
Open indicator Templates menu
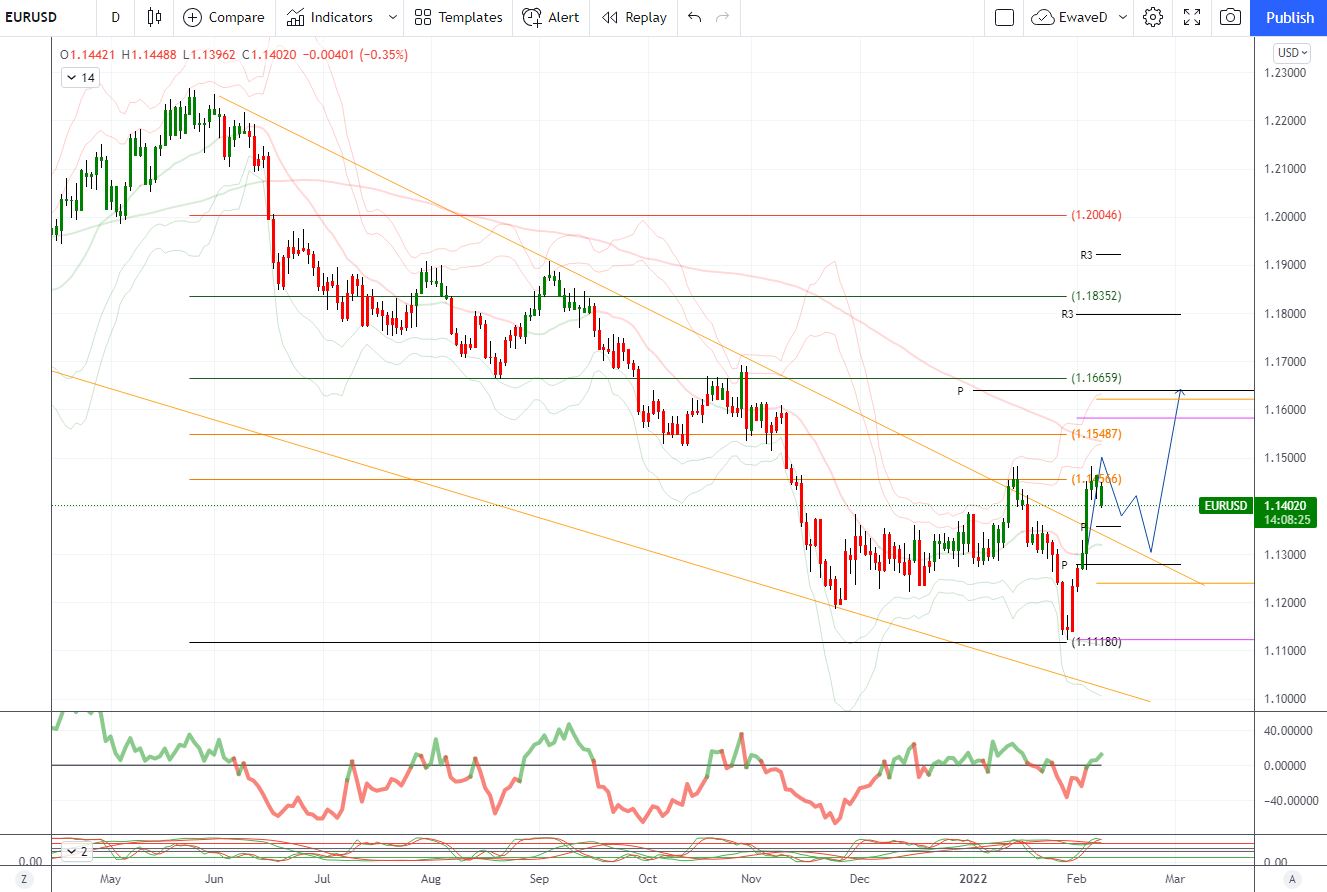click(x=458, y=17)
